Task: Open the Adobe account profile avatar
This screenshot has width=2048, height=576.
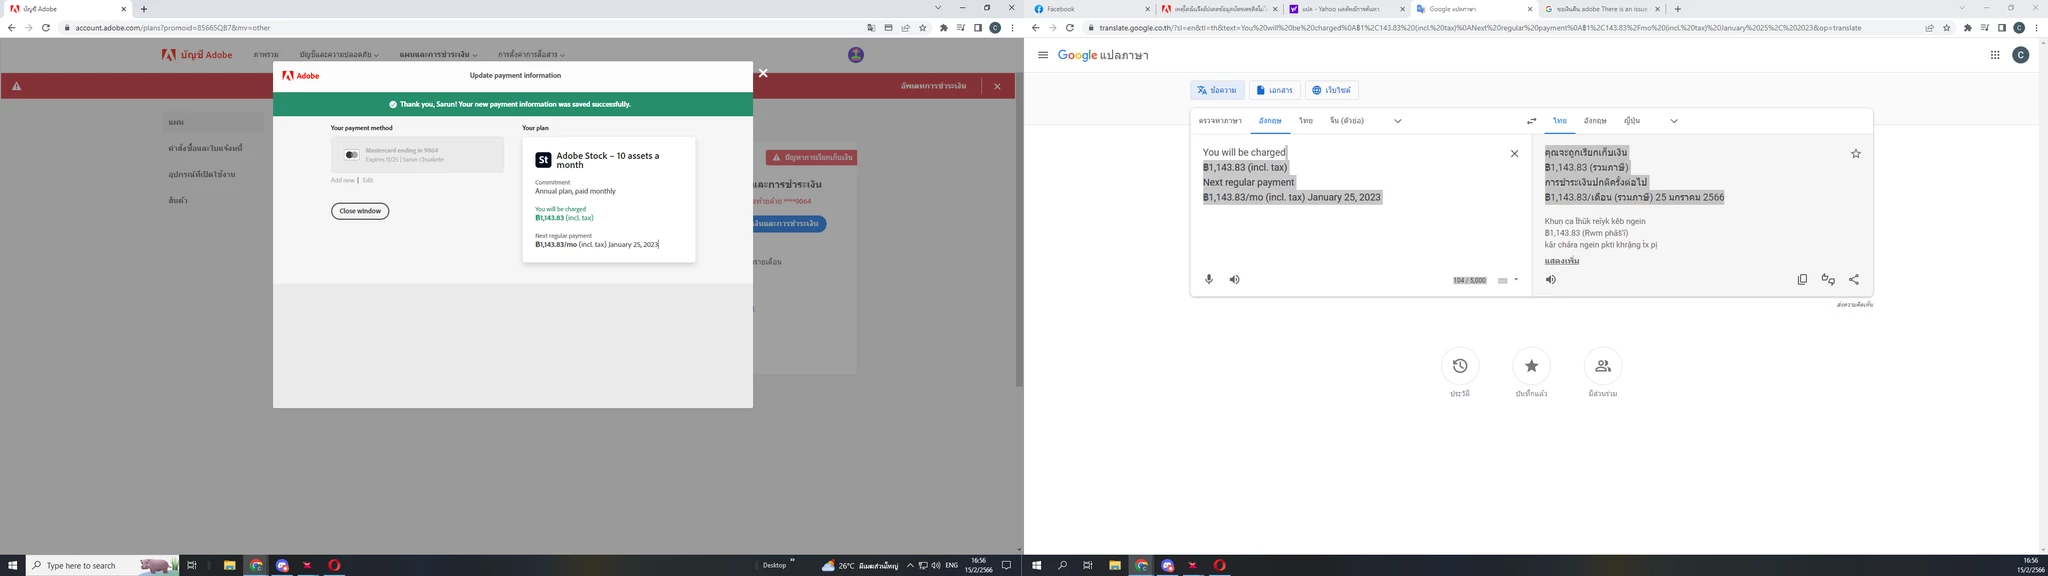Action: click(856, 55)
